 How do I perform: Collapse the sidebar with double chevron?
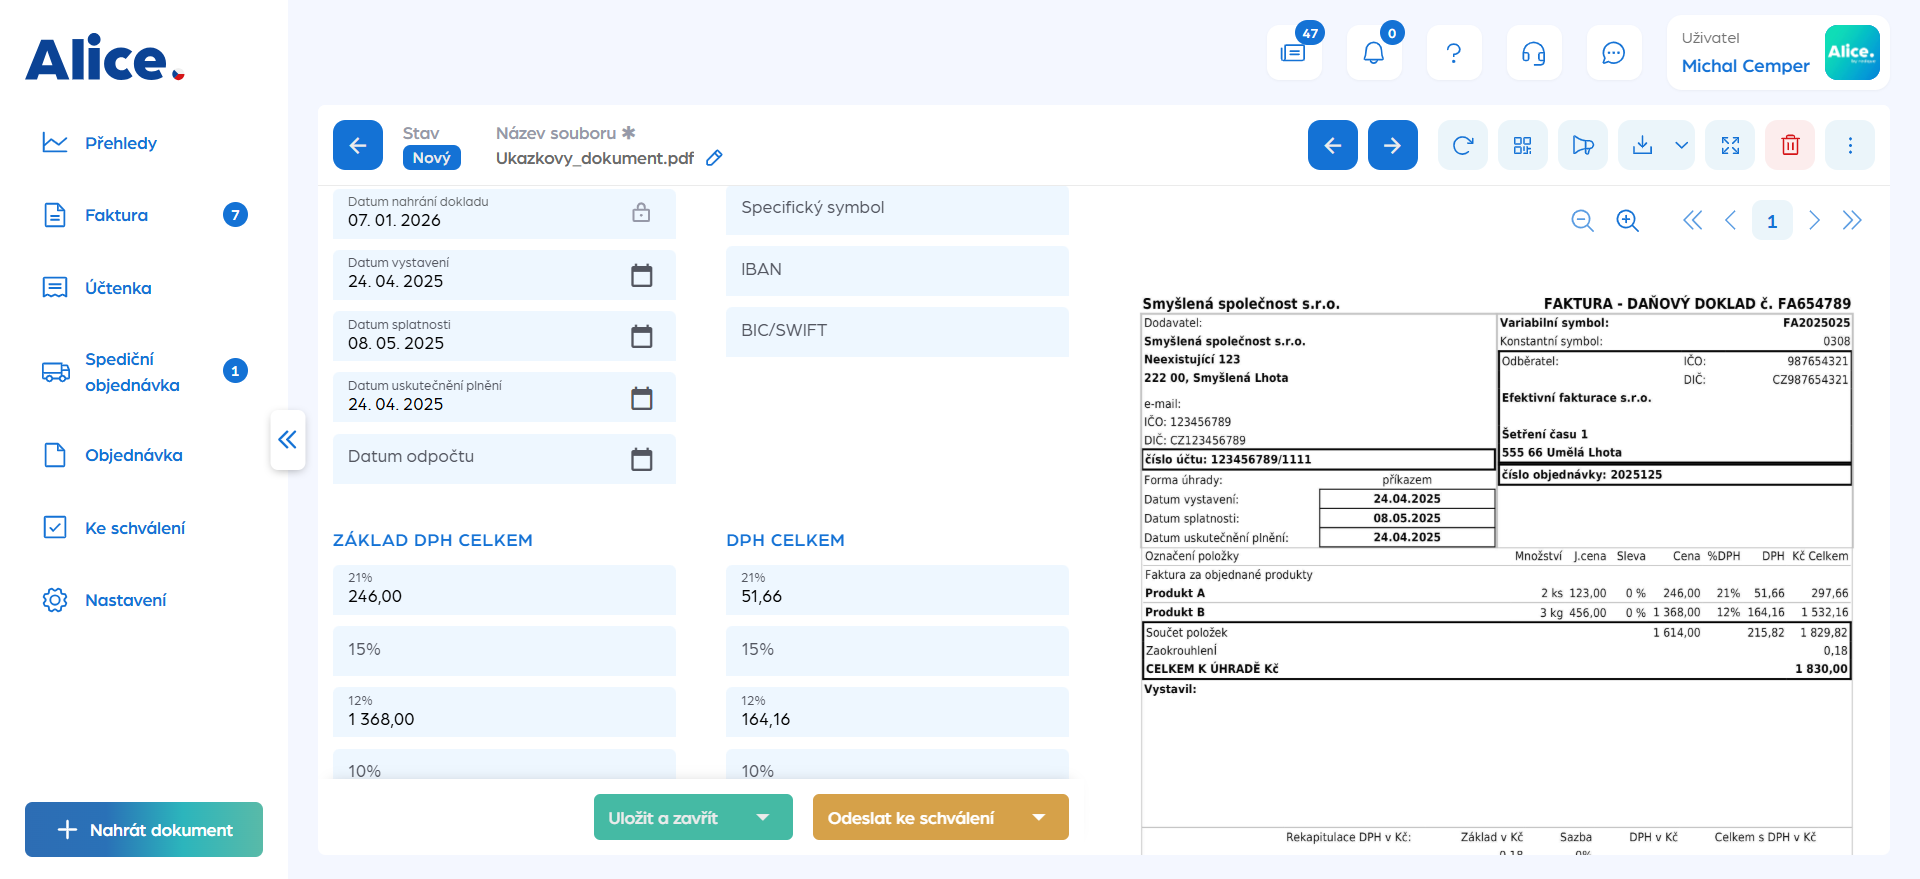[288, 439]
